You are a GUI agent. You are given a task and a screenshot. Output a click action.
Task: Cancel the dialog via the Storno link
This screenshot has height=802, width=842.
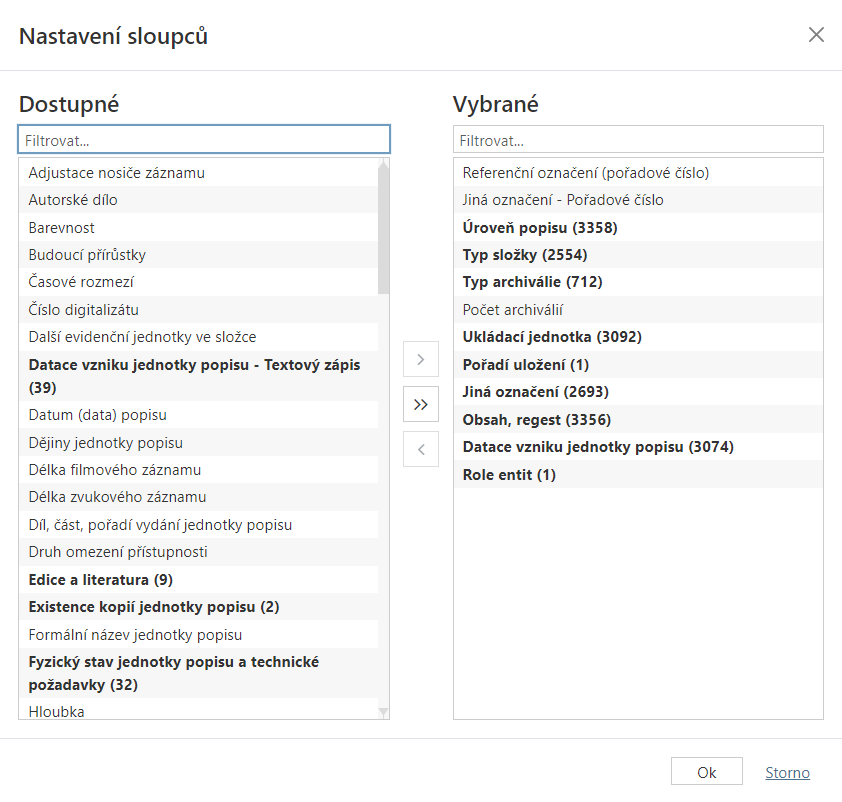pos(787,771)
